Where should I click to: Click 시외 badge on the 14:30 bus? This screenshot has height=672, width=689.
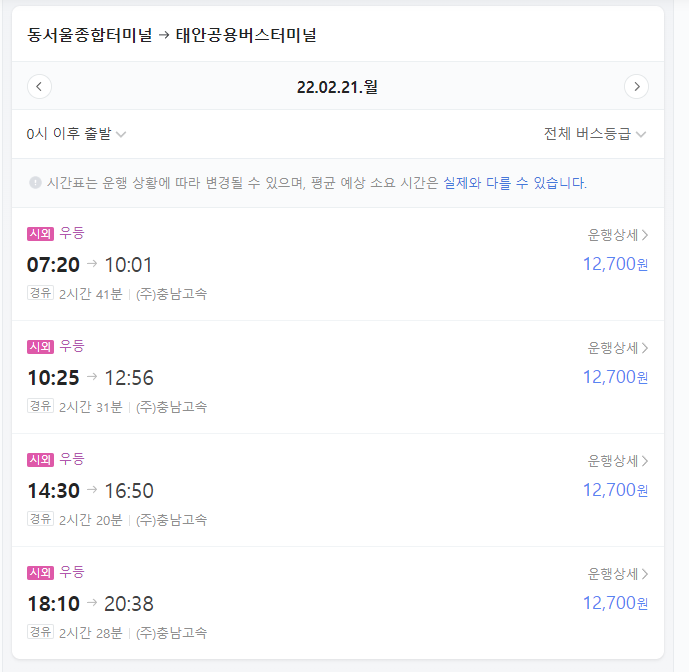click(x=40, y=460)
